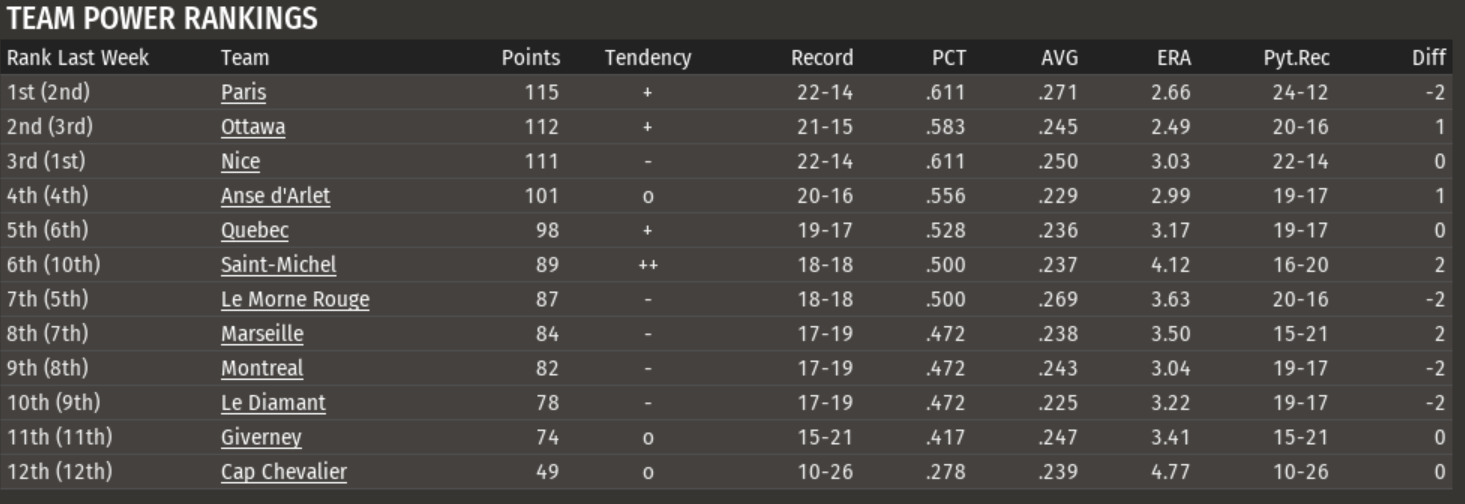Go to the Montreal team page
The image size is (1465, 504).
click(261, 368)
